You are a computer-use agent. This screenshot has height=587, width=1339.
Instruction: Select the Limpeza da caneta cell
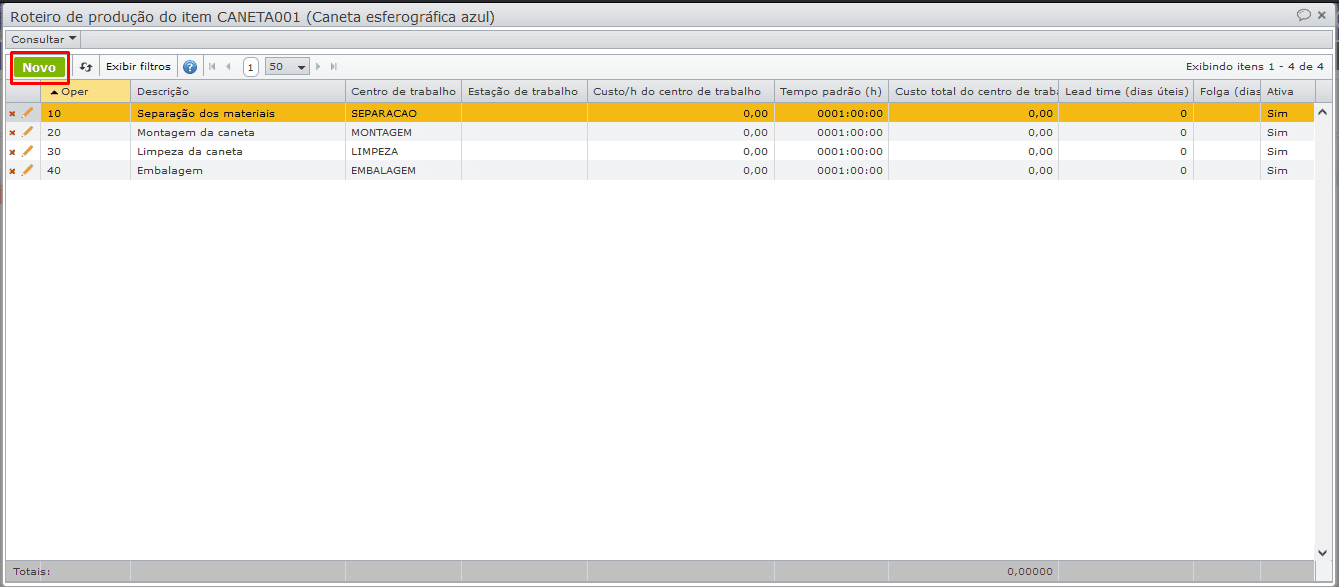[238, 151]
